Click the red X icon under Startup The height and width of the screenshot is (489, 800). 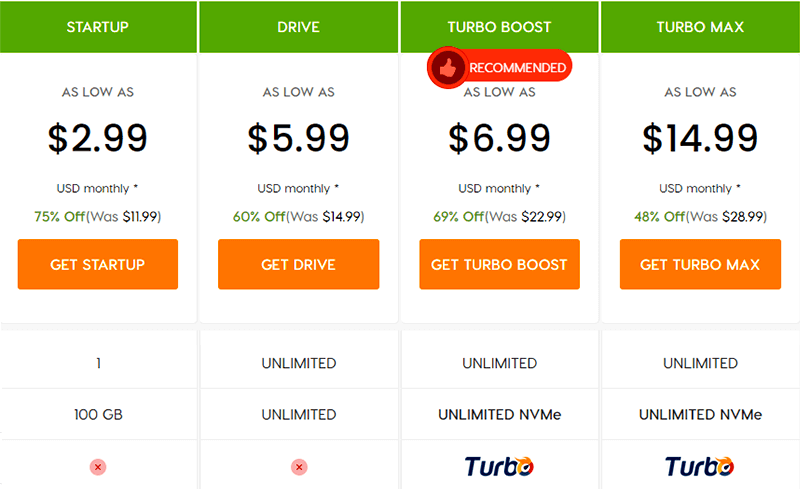tap(98, 467)
